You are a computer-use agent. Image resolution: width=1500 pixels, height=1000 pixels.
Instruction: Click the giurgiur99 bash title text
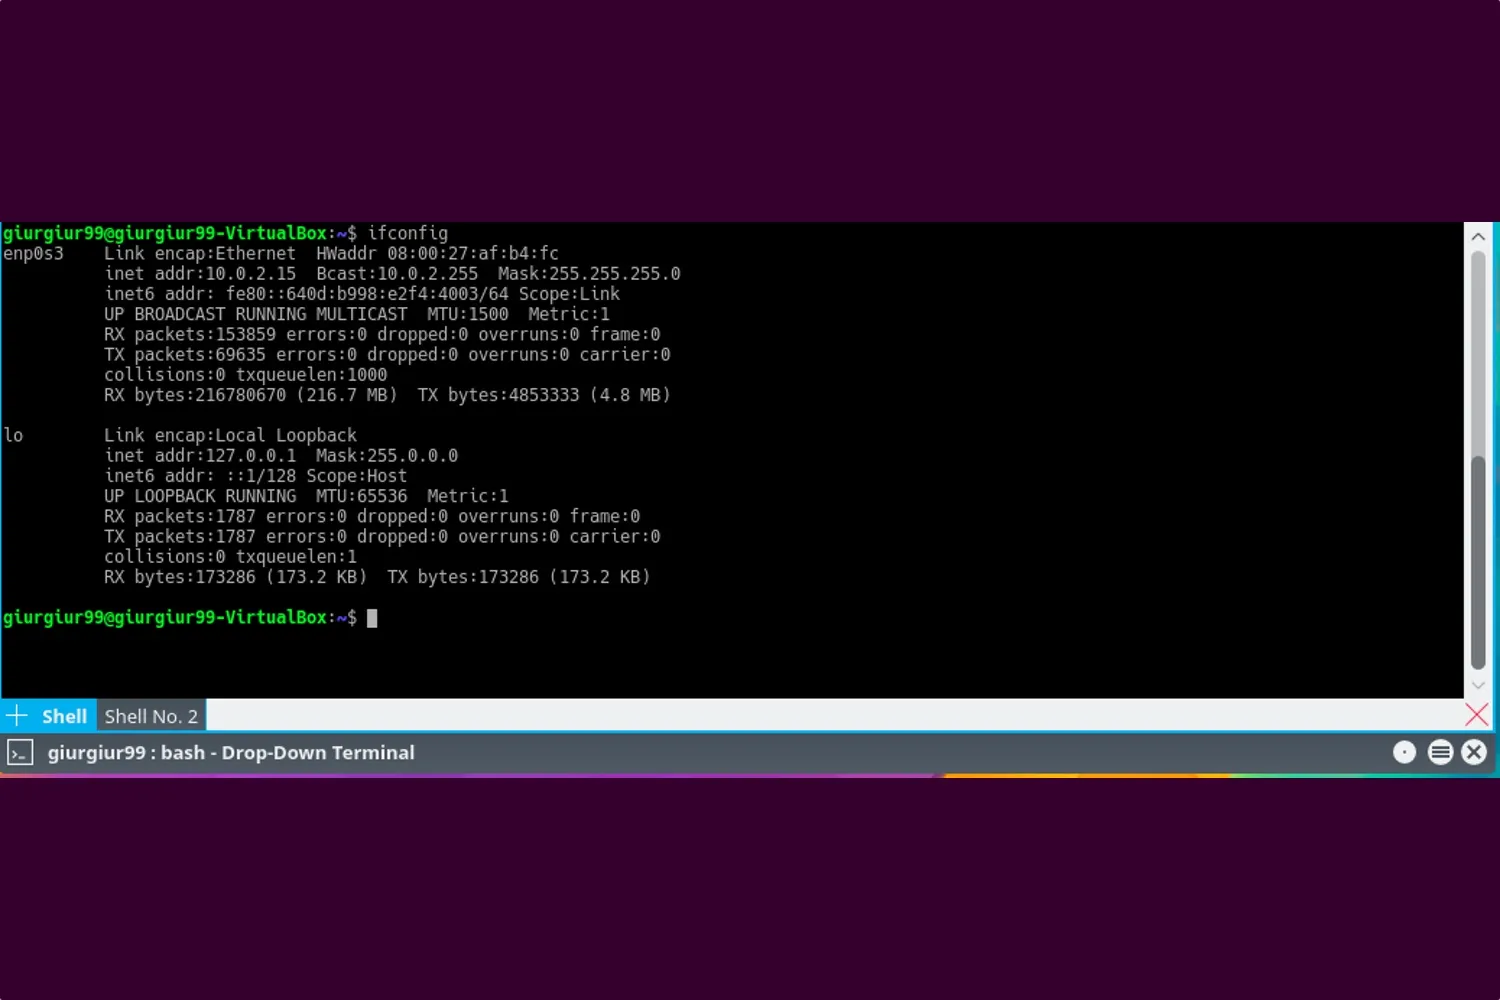[230, 752]
